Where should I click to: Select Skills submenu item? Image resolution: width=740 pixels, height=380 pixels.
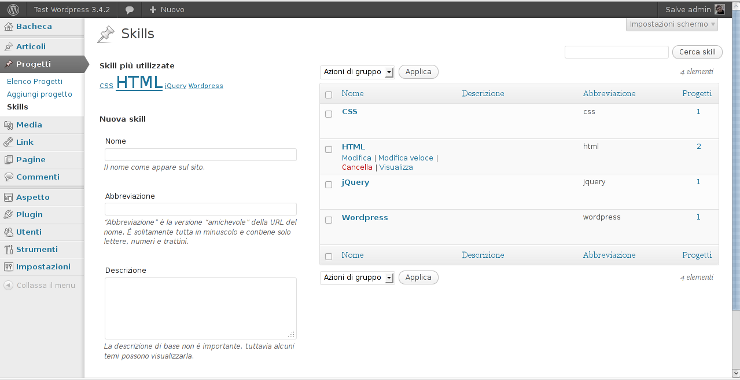(x=17, y=107)
